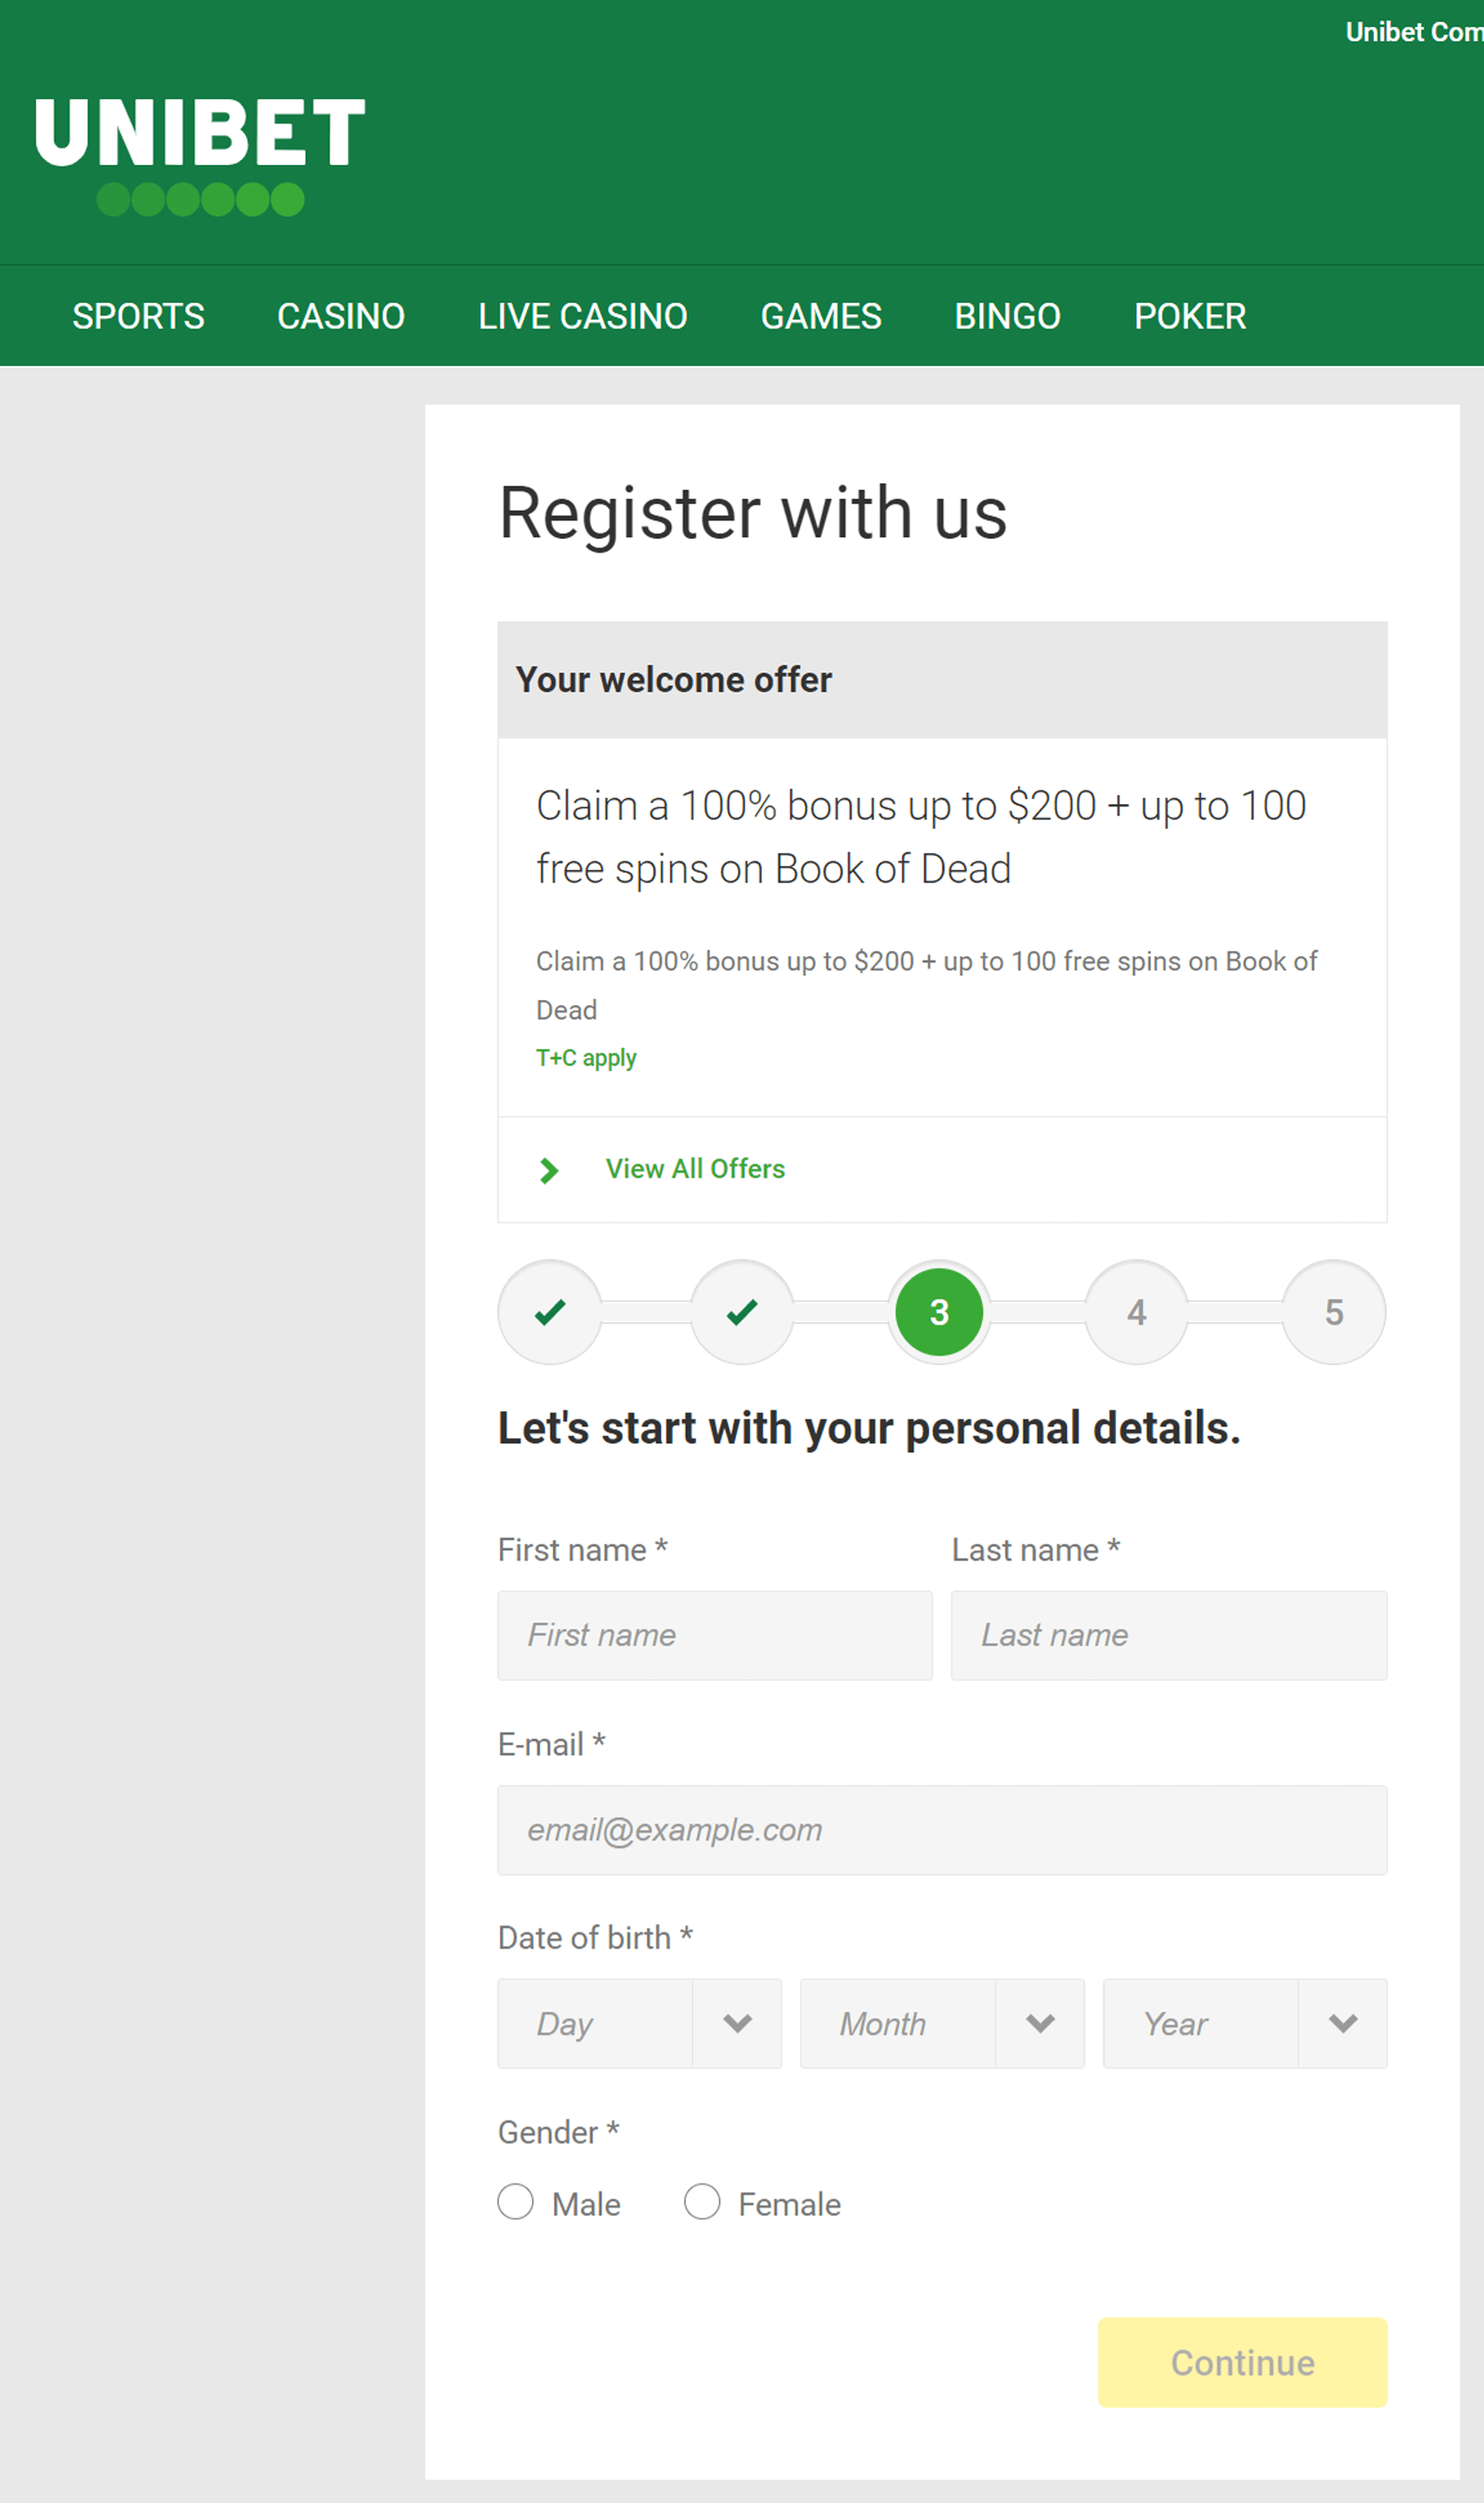The height and width of the screenshot is (2503, 1484).
Task: Focus the First name input field
Action: tap(715, 1635)
